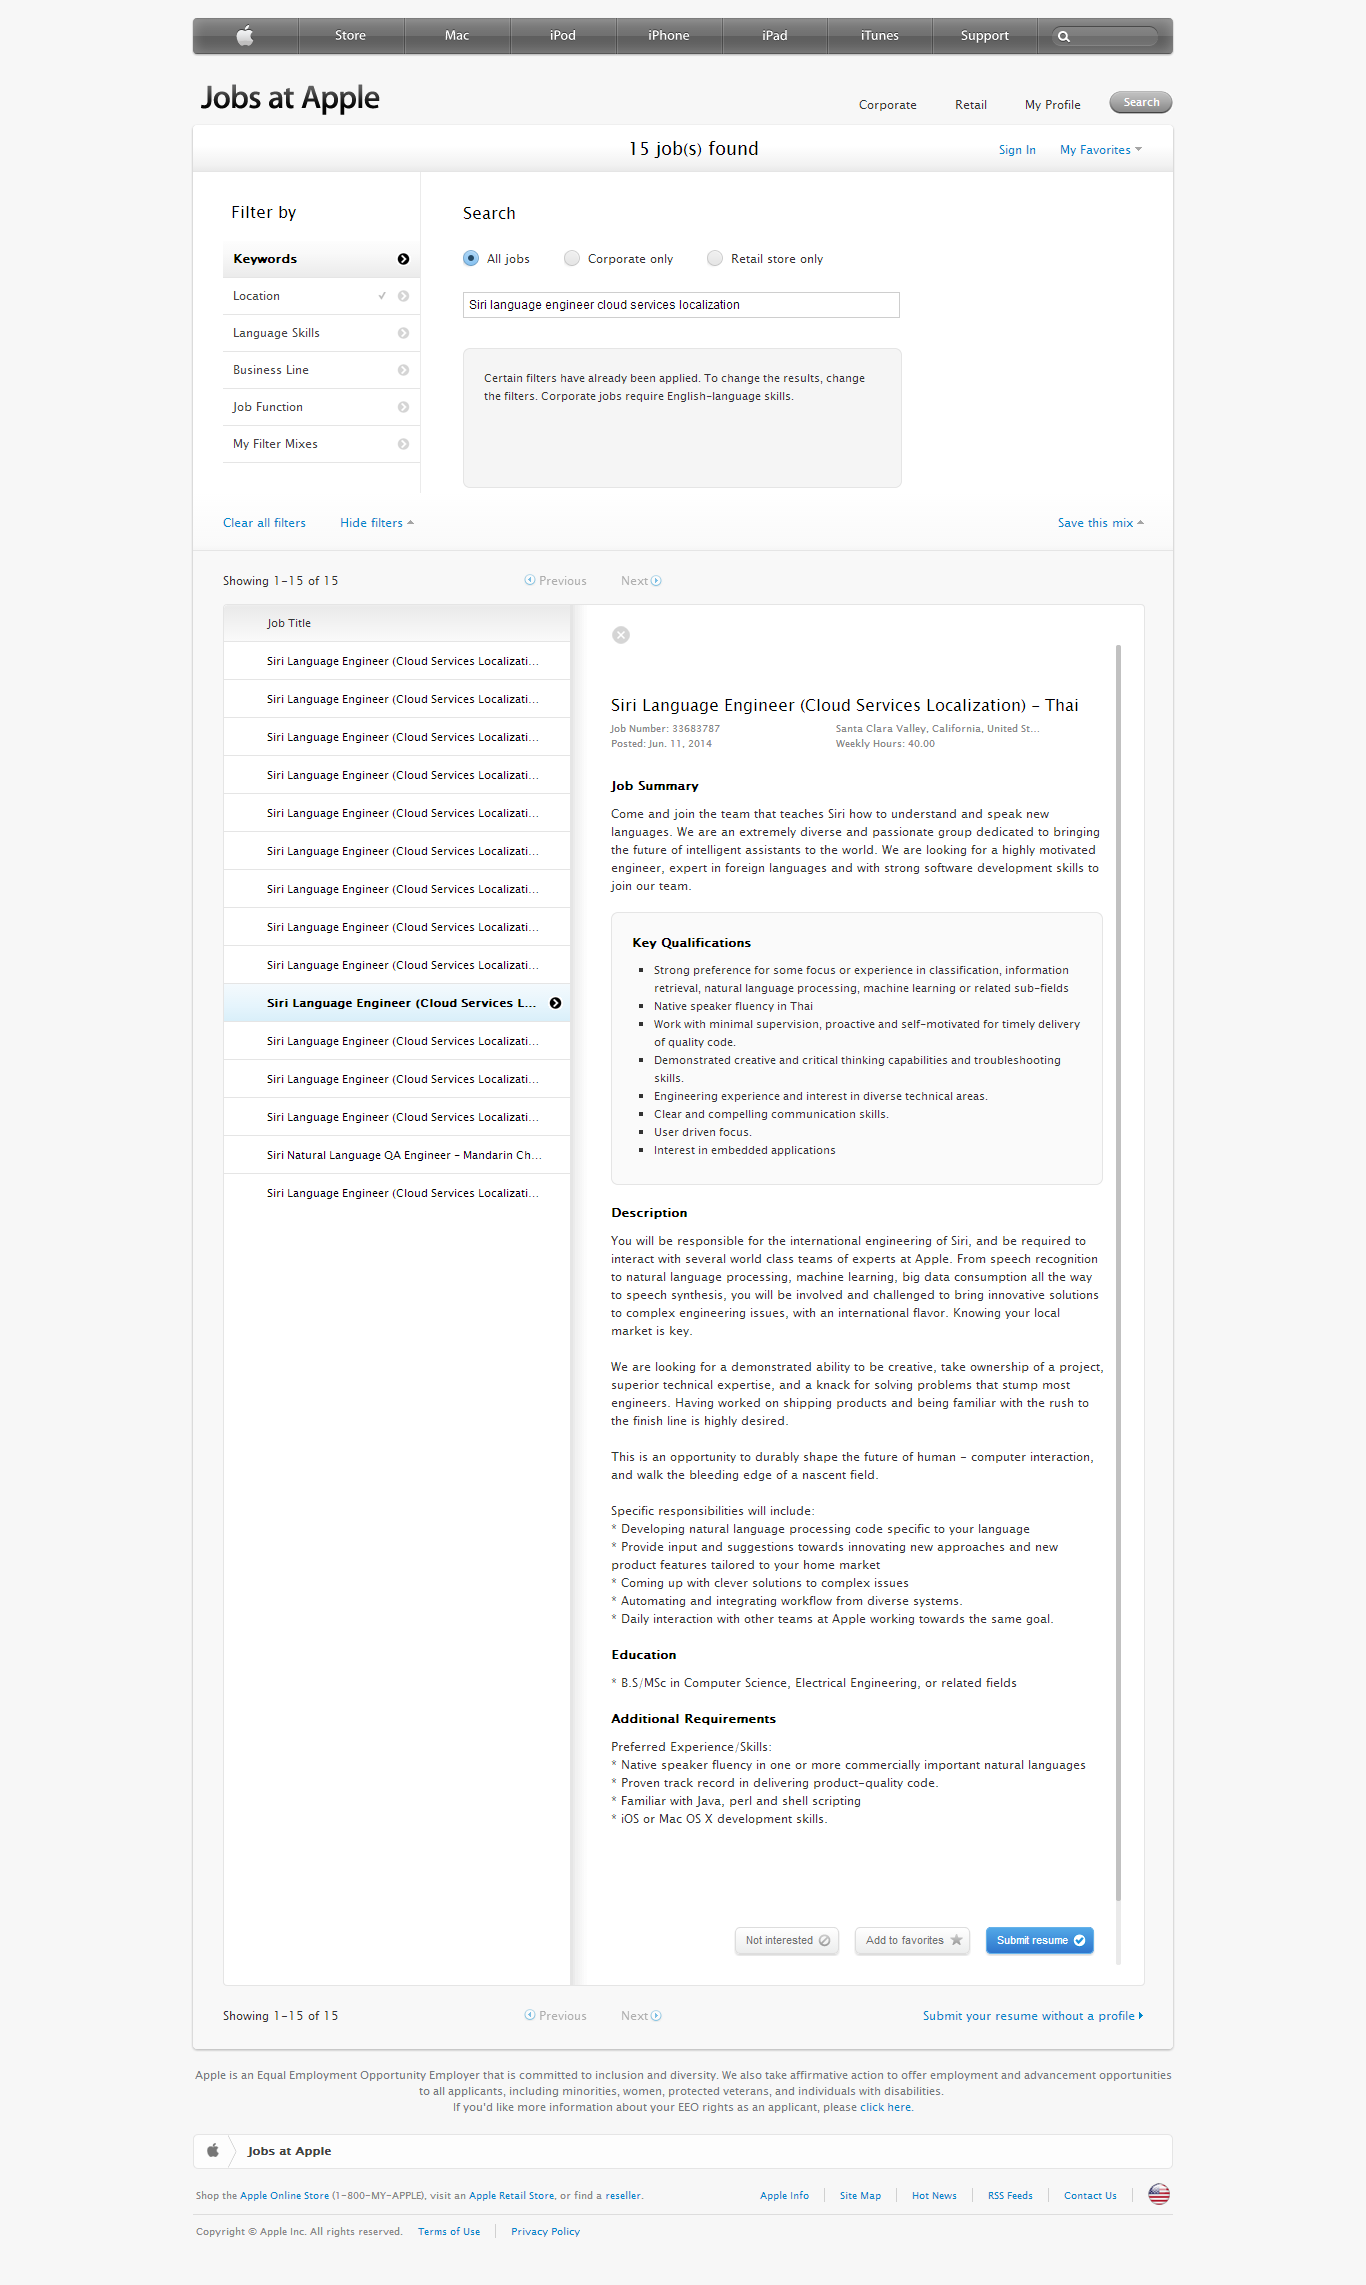Click the United States flag icon in the footer
Viewport: 1366px width, 2285px height.
(x=1159, y=2195)
